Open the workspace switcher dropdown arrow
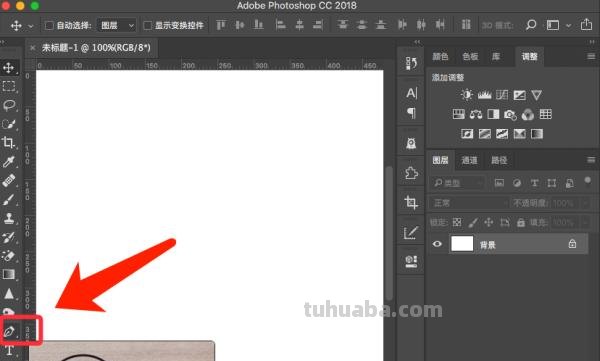 tap(569, 26)
